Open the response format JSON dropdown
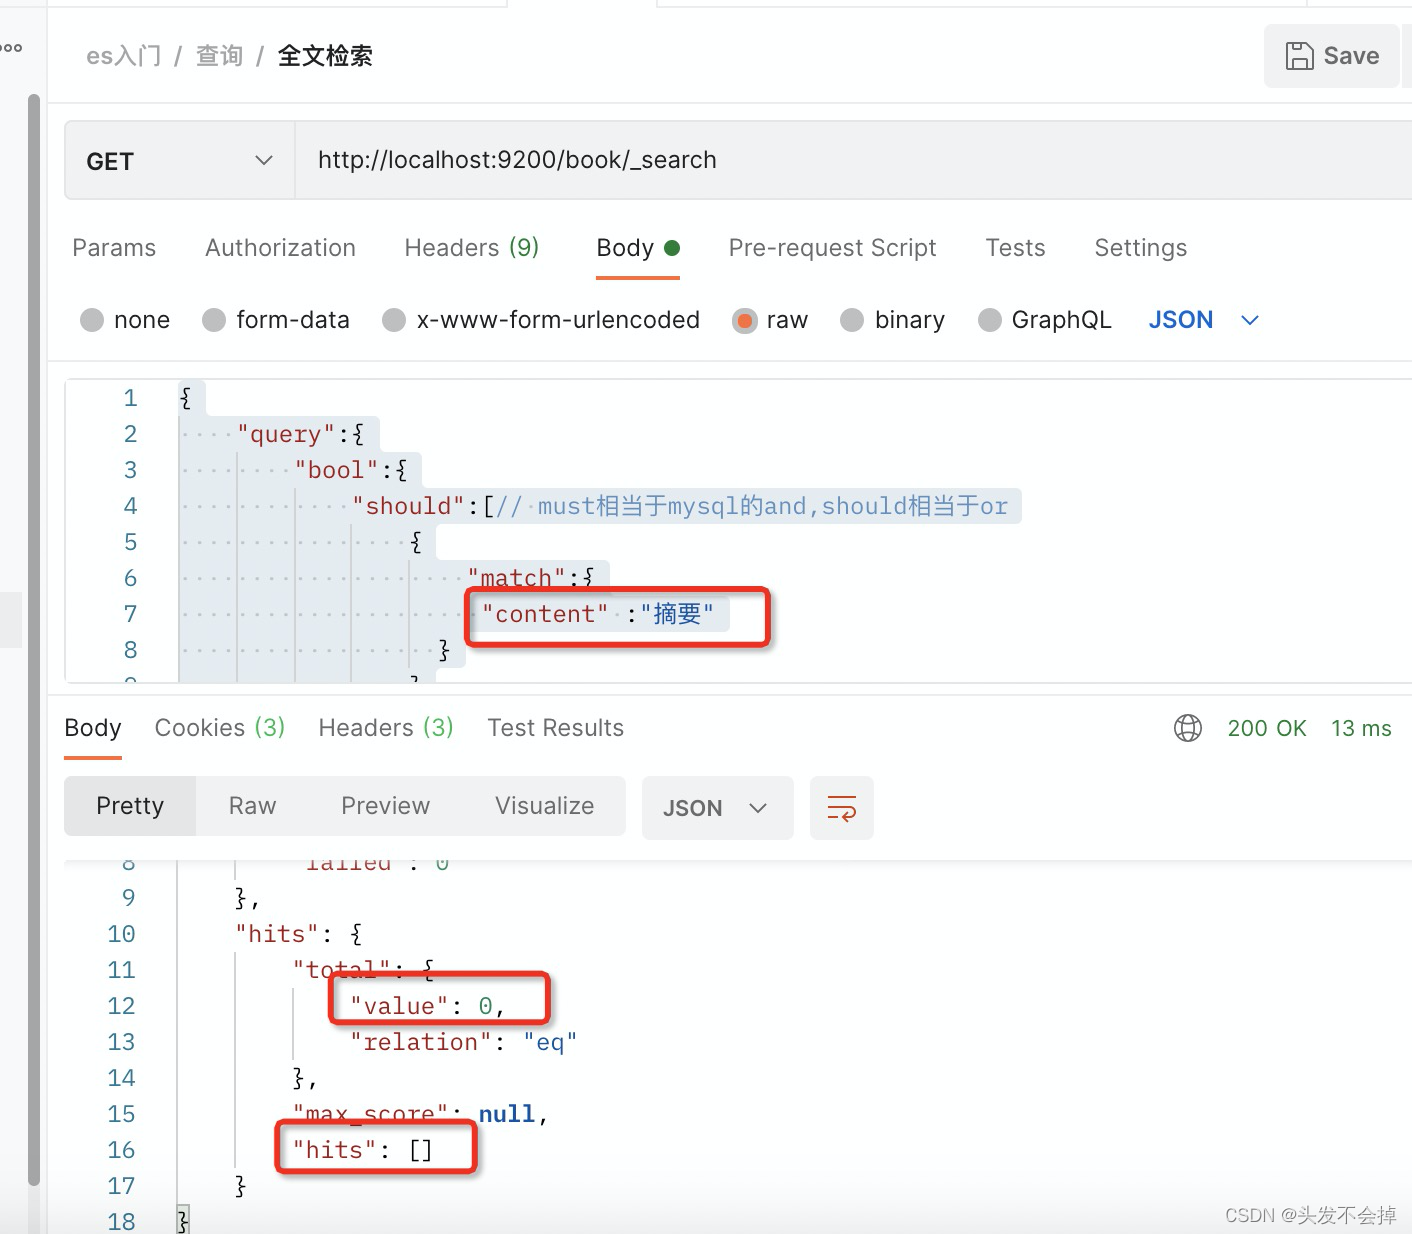The image size is (1412, 1234). click(x=717, y=808)
